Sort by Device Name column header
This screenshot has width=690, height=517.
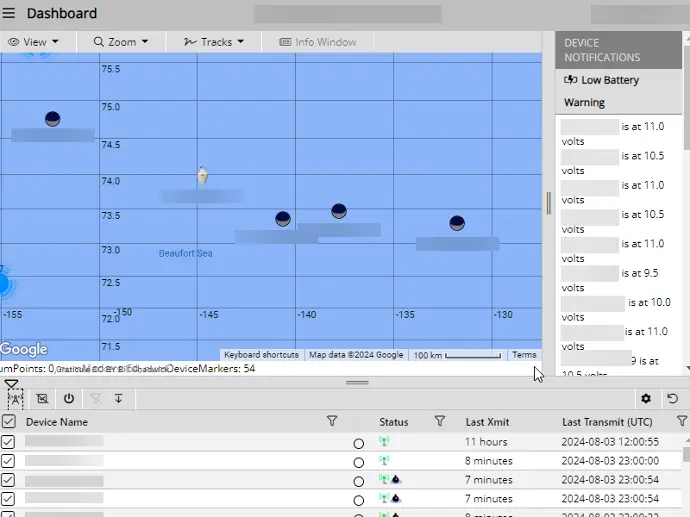pos(57,422)
